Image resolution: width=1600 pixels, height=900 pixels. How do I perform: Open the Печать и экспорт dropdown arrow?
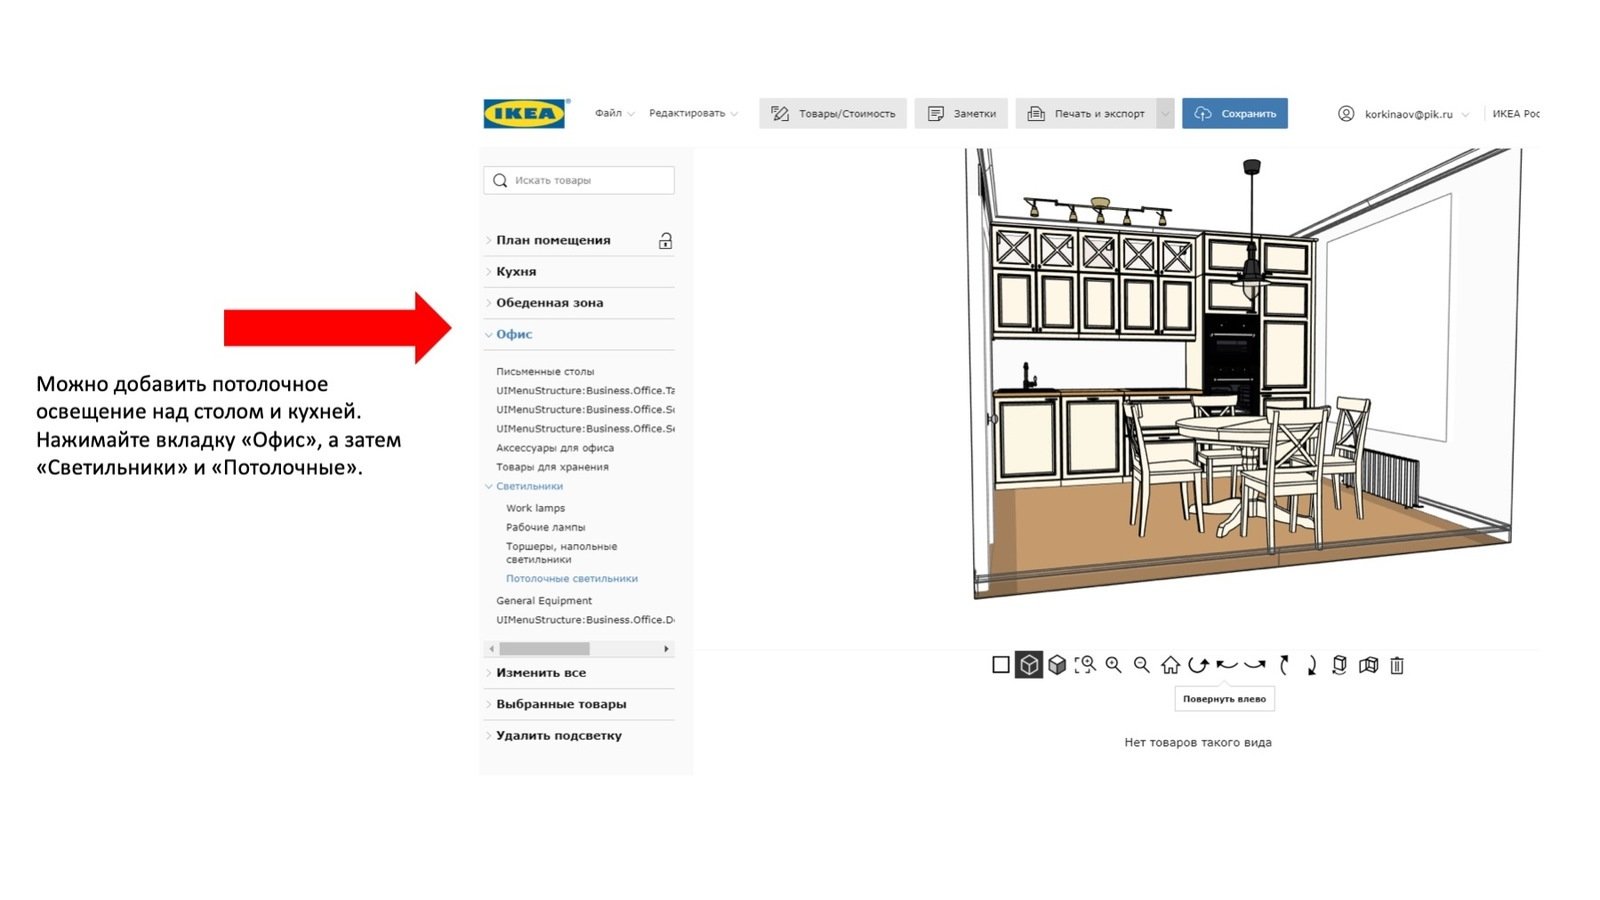[1165, 114]
